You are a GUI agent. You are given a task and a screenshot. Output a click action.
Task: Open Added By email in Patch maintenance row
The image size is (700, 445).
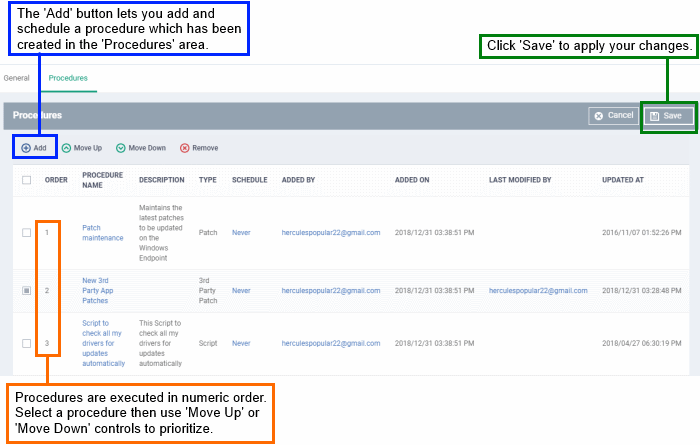(331, 233)
